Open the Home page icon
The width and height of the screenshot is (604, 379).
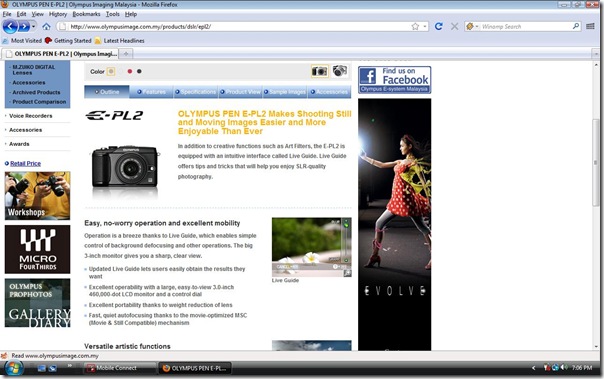[47, 27]
